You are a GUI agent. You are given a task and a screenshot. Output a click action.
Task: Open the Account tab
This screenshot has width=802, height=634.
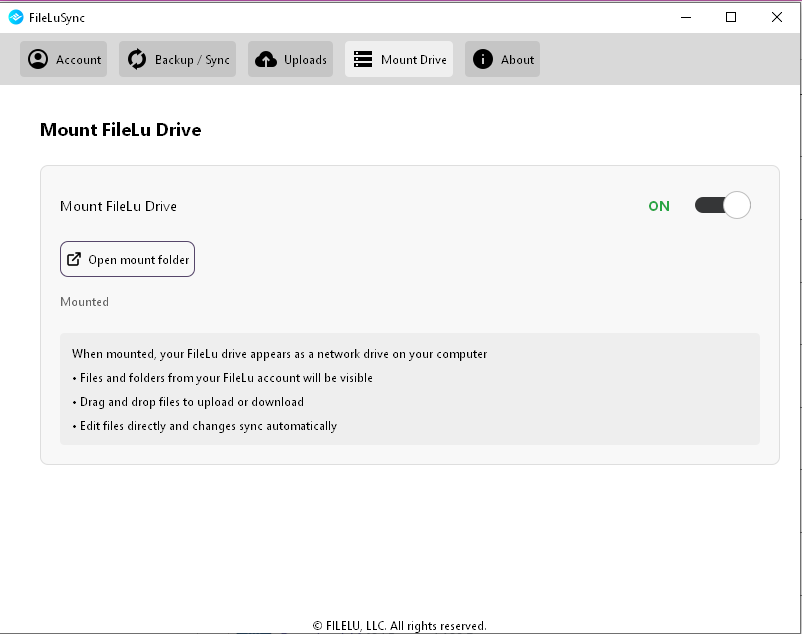(x=63, y=59)
